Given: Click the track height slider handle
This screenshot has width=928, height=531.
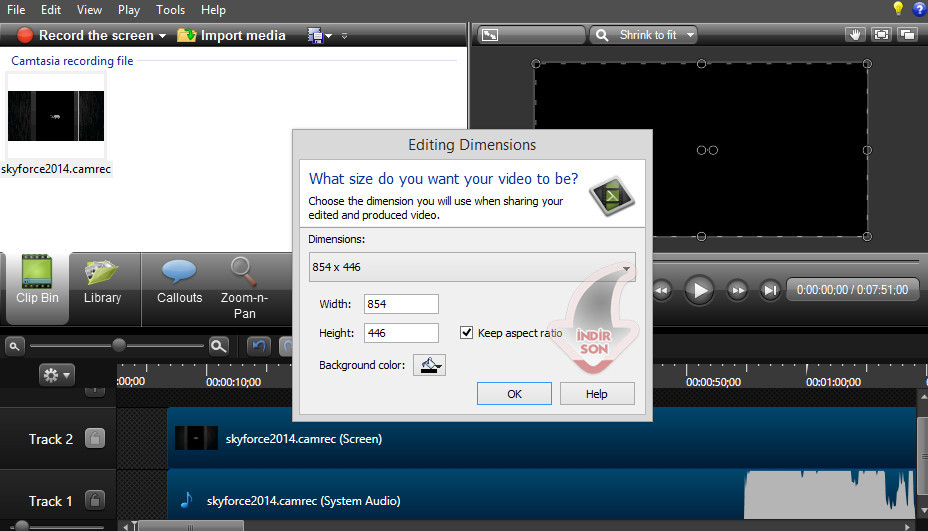Looking at the screenshot, I should pyautogui.click(x=22, y=526).
